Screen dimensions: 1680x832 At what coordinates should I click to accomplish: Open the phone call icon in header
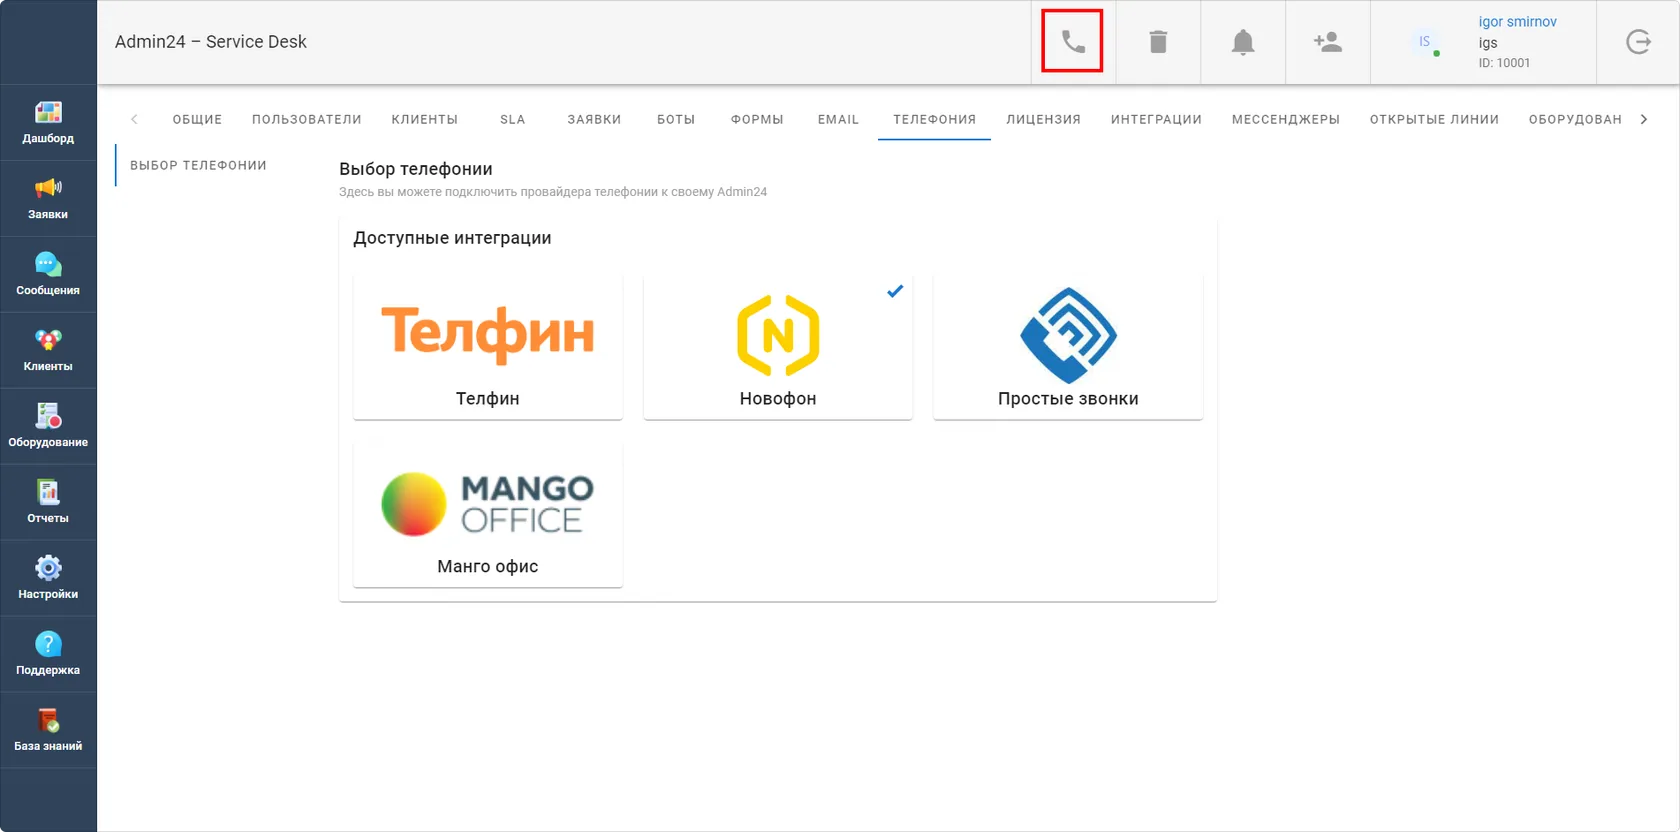[1072, 42]
